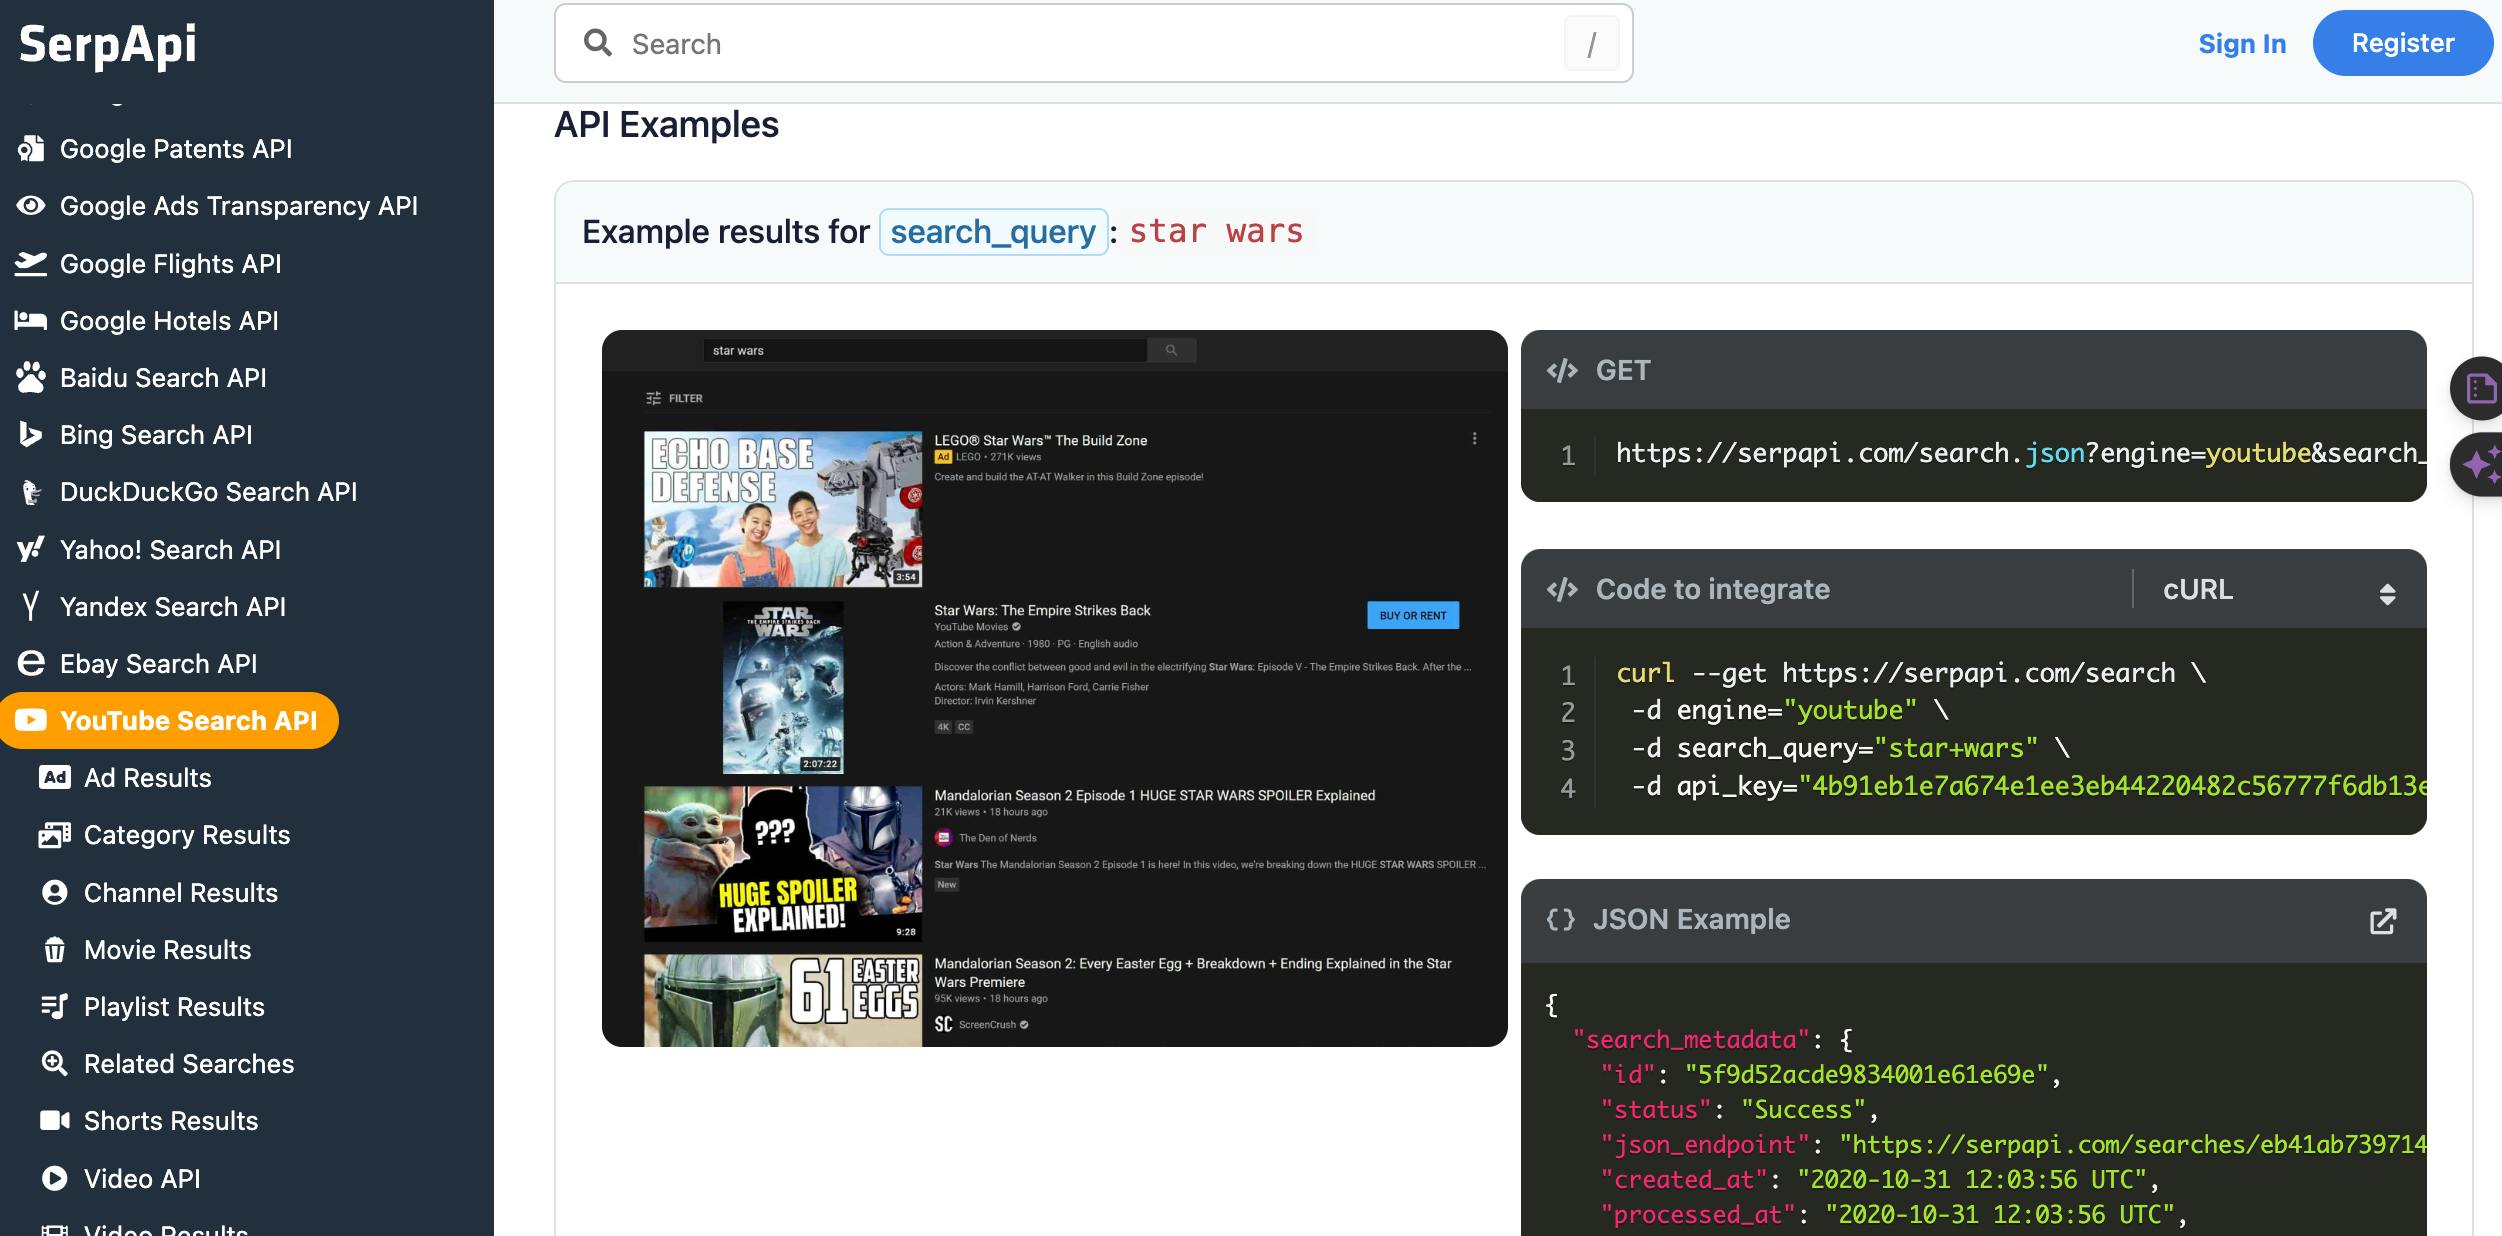Click the magnifier icon beside Related Searches
Screen dimensions: 2502x1236
coord(55,1064)
